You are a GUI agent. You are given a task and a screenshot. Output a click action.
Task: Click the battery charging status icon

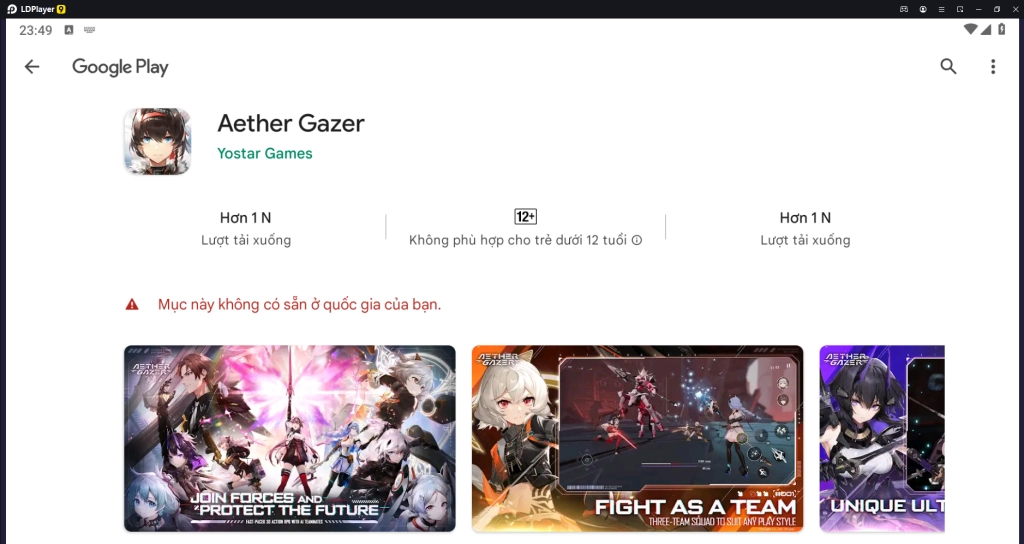pos(1002,29)
